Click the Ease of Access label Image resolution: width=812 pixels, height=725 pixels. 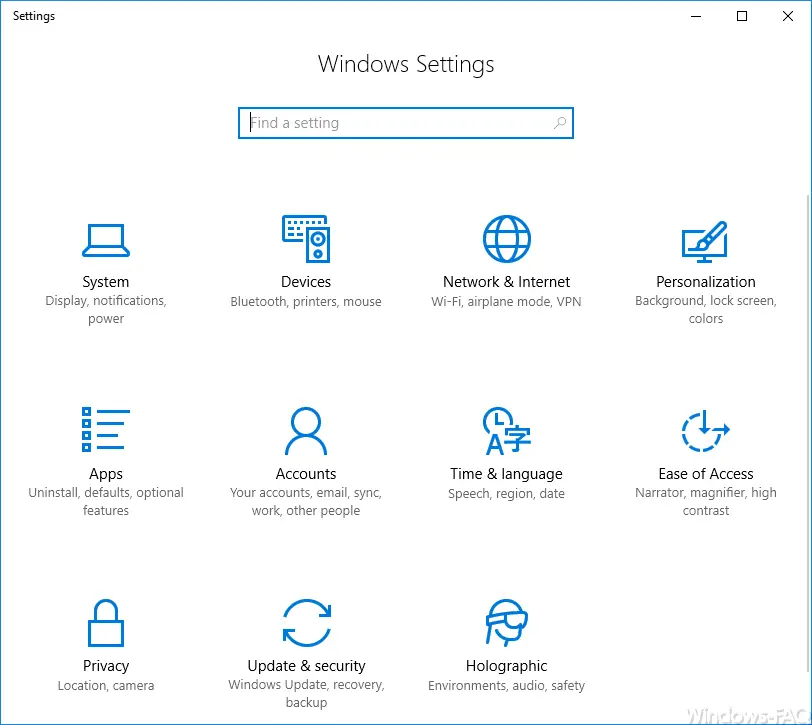pyautogui.click(x=705, y=474)
